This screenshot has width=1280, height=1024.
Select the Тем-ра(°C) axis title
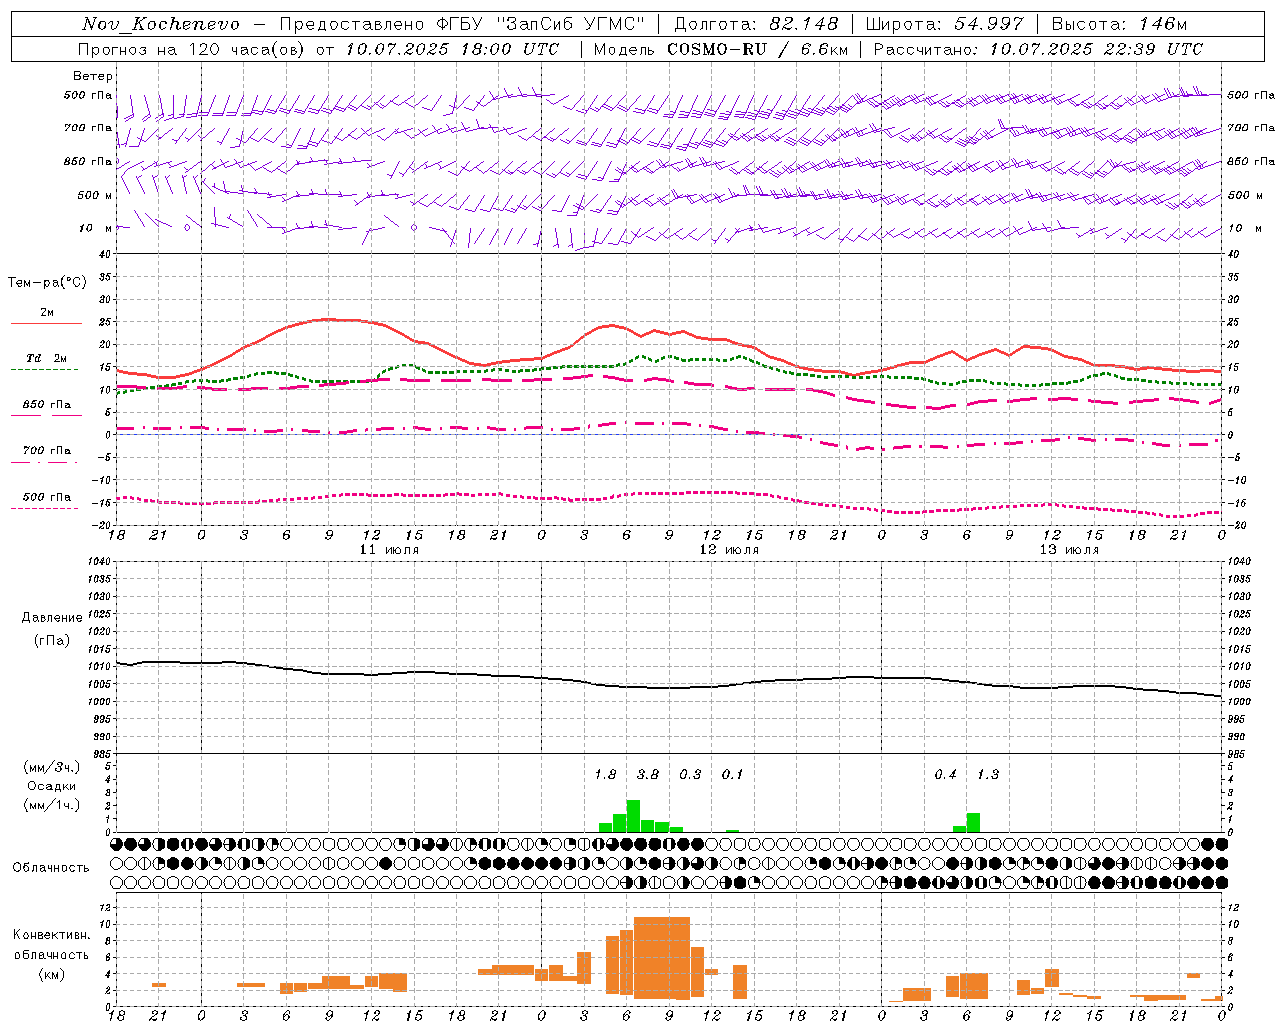(47, 283)
